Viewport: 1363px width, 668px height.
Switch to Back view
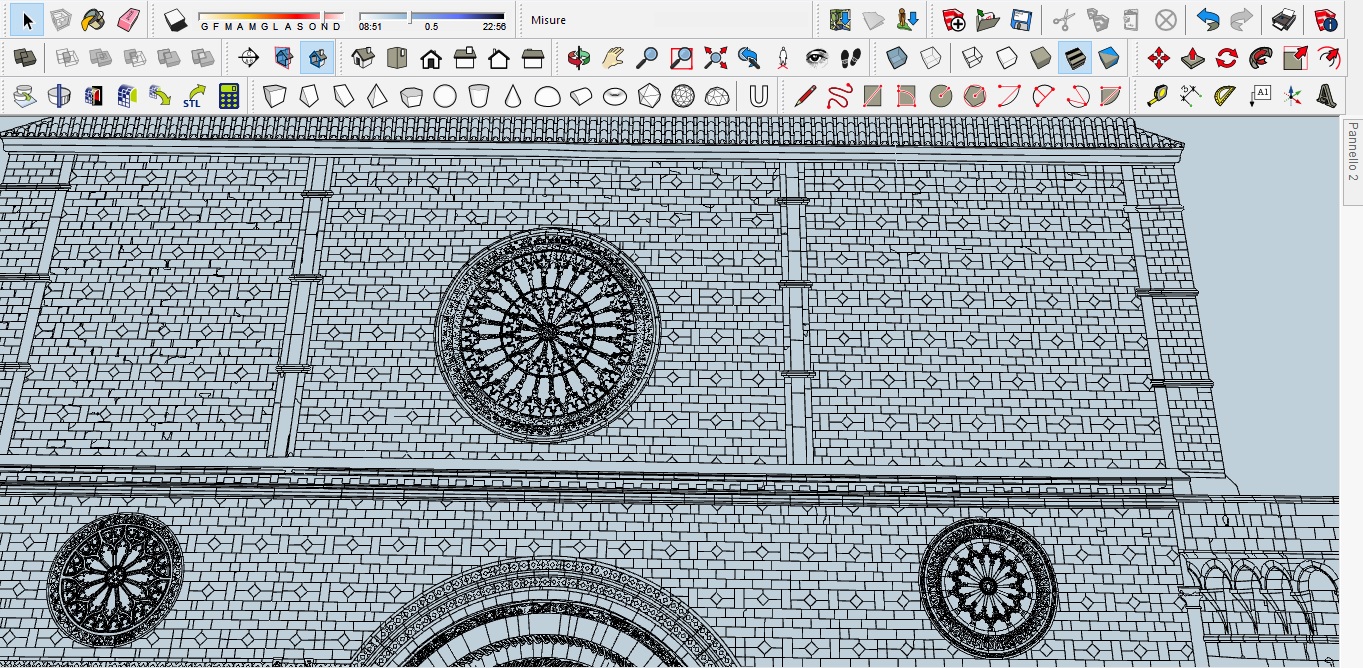click(500, 58)
